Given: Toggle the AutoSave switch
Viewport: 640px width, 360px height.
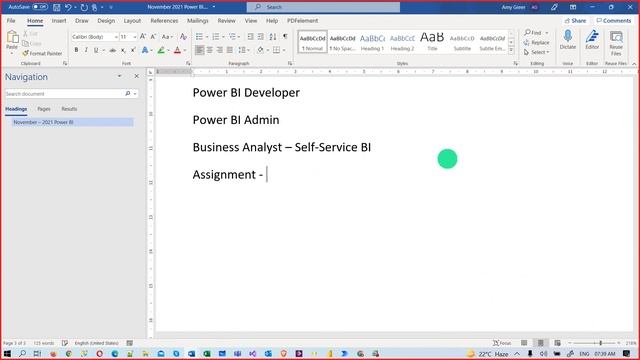Looking at the screenshot, I should [40, 7].
